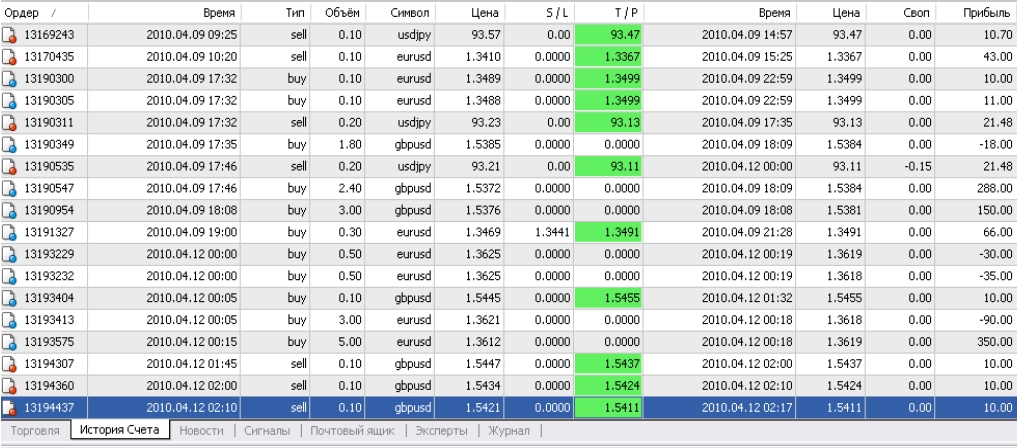Switch to the Журнал tab
This screenshot has height=448, width=1017.
(x=509, y=431)
